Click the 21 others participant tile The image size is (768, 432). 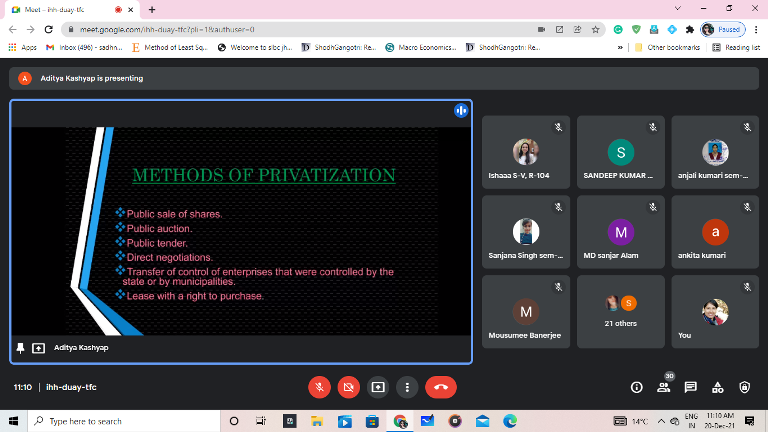pos(620,311)
